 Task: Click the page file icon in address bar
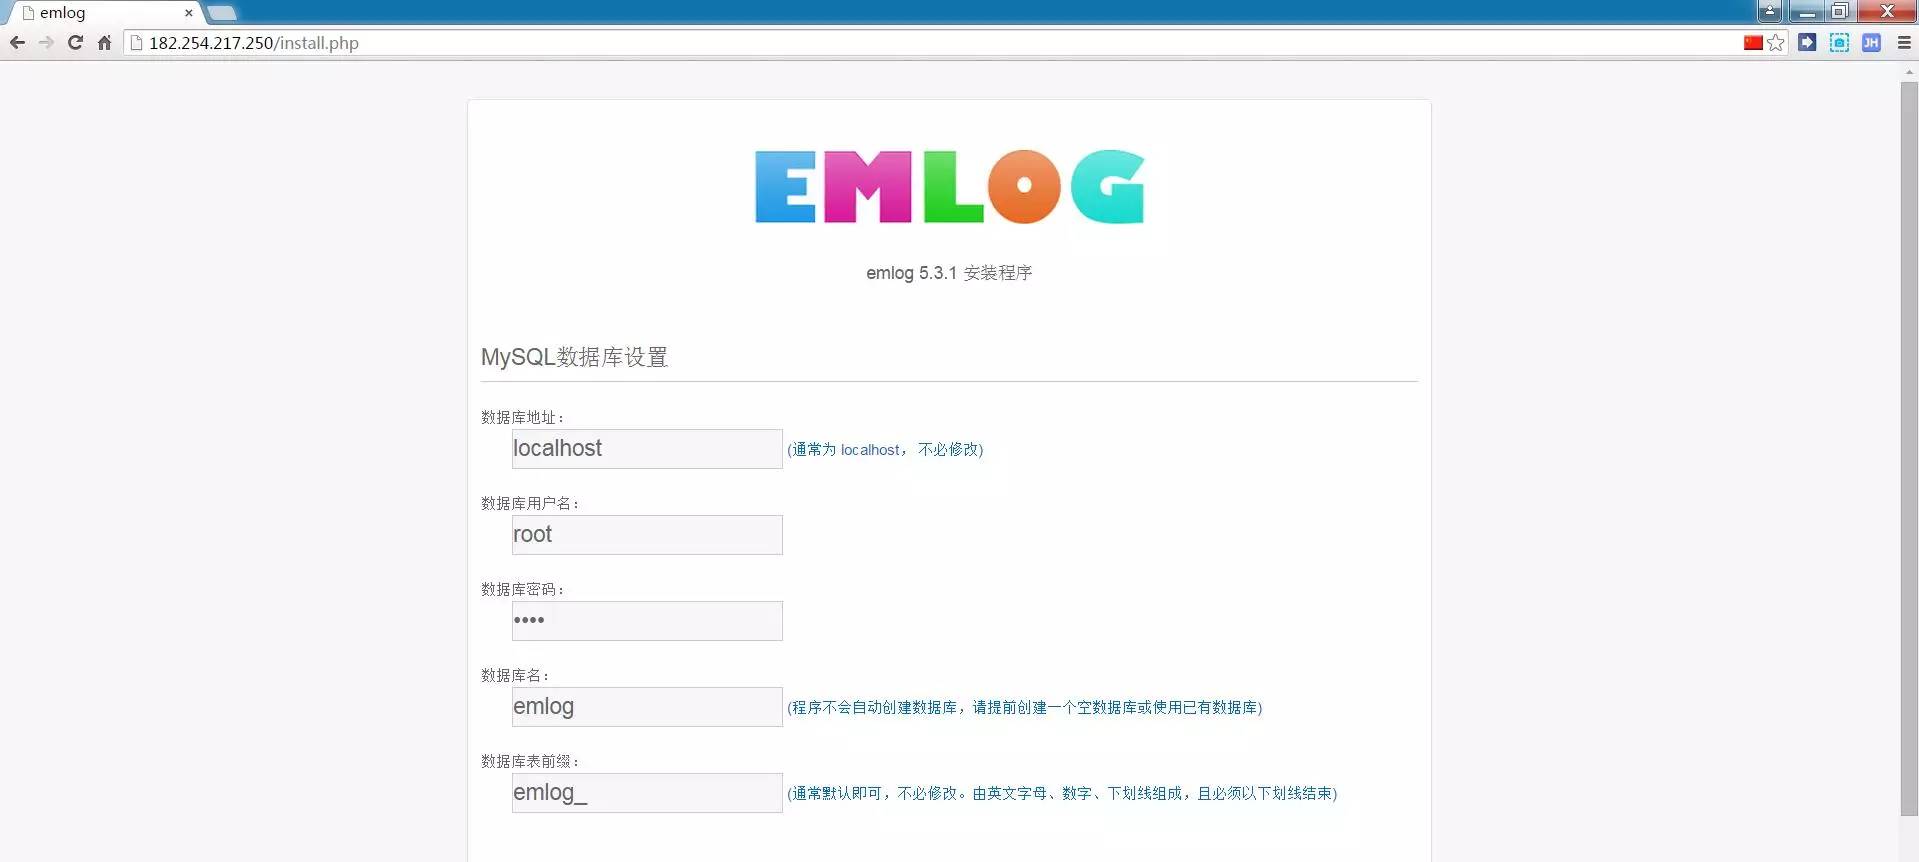coord(137,43)
